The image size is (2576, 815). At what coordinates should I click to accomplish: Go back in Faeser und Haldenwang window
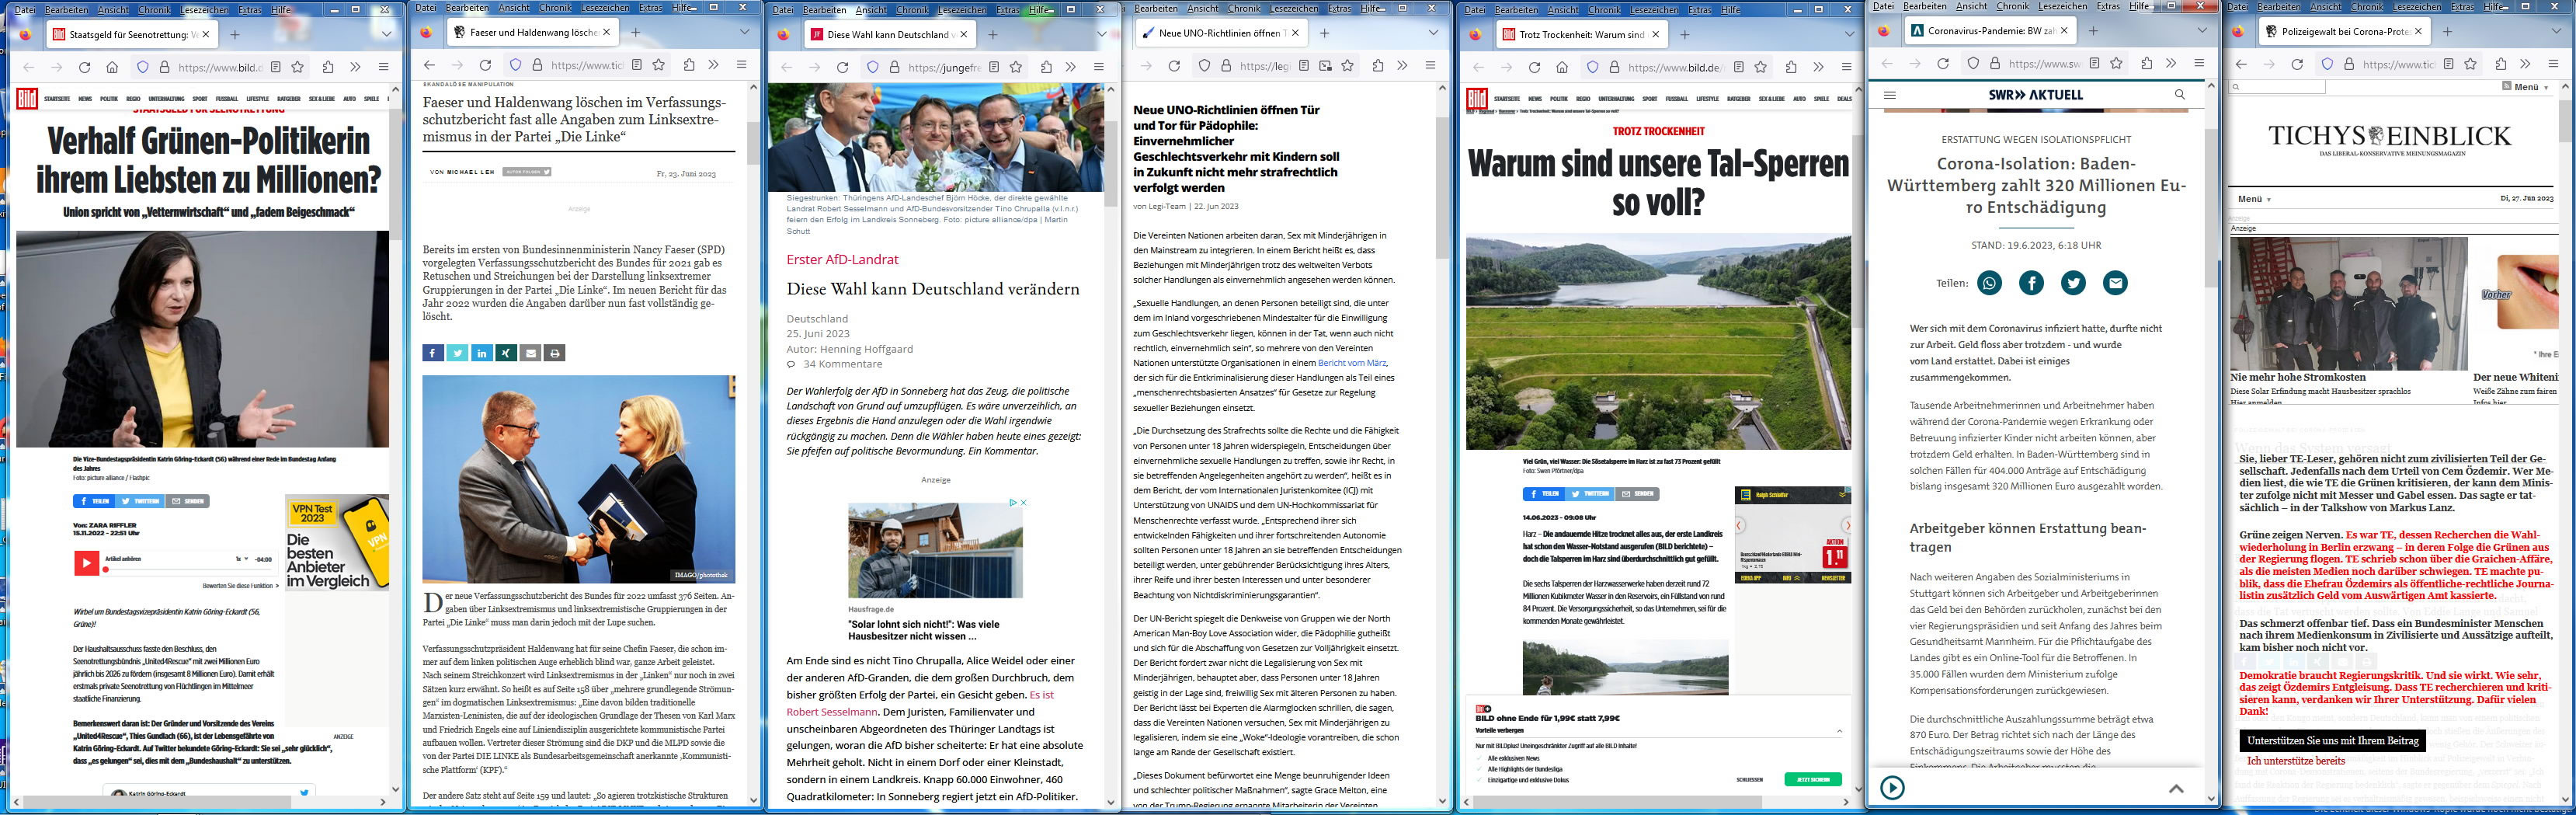429,65
